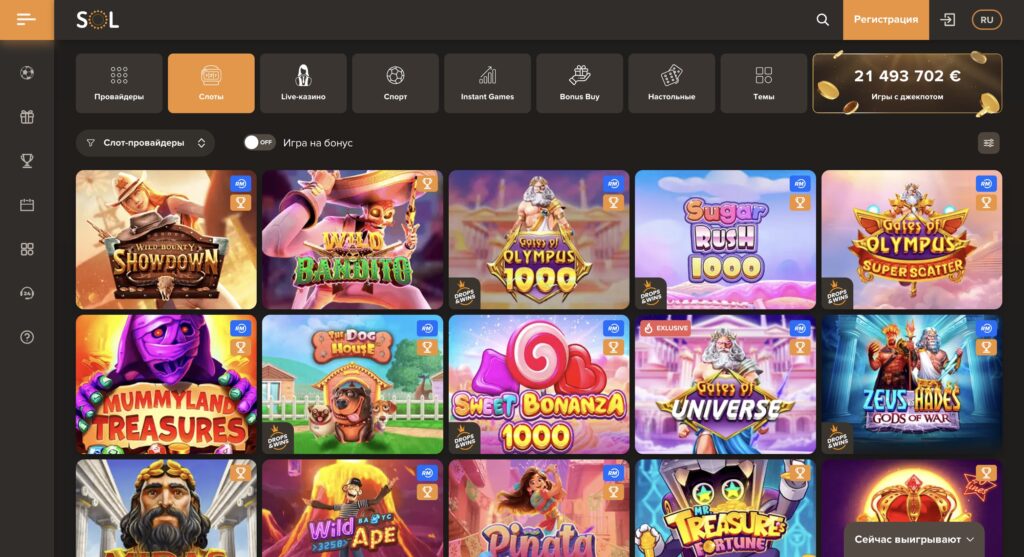Open sidebar 24-hour support icon

(27, 293)
